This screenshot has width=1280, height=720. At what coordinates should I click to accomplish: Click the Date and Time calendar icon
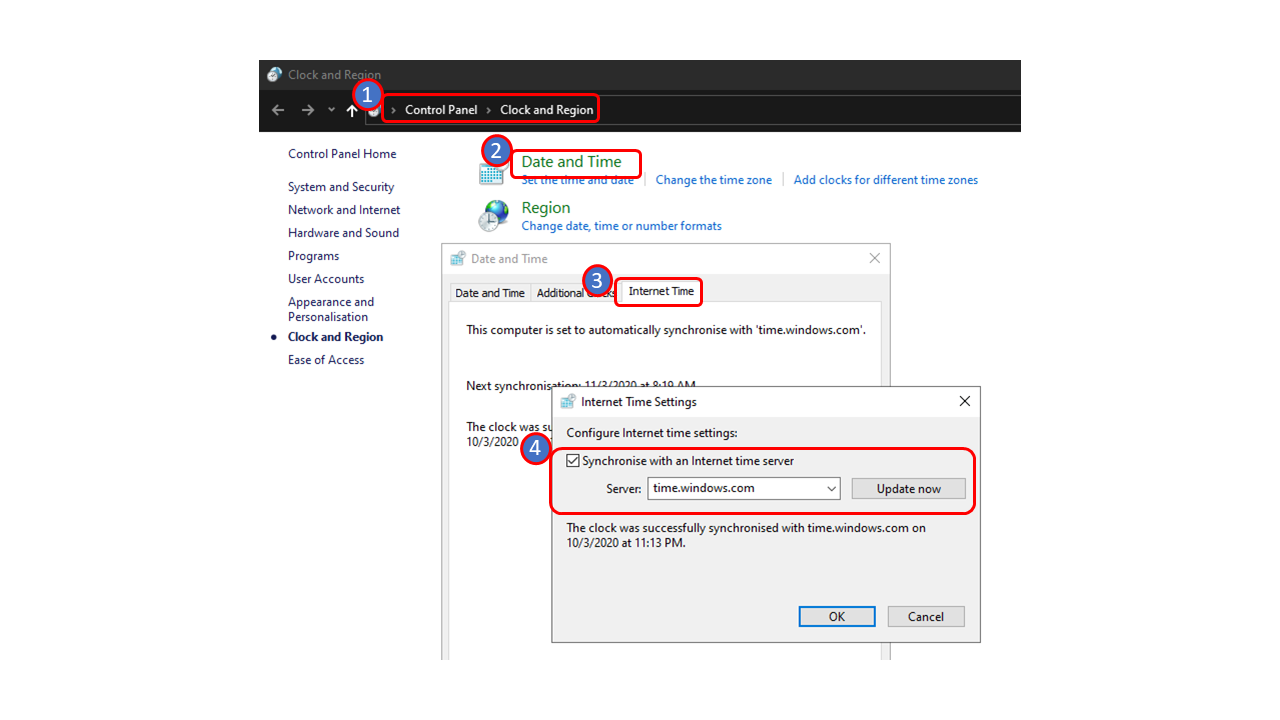[x=491, y=173]
